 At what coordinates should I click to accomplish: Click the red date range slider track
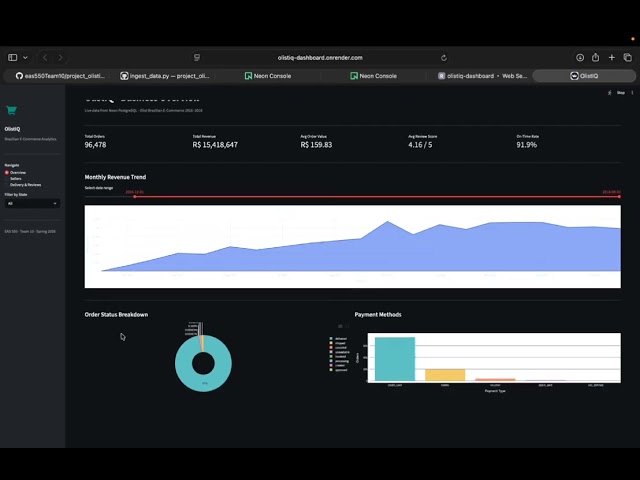click(377, 197)
